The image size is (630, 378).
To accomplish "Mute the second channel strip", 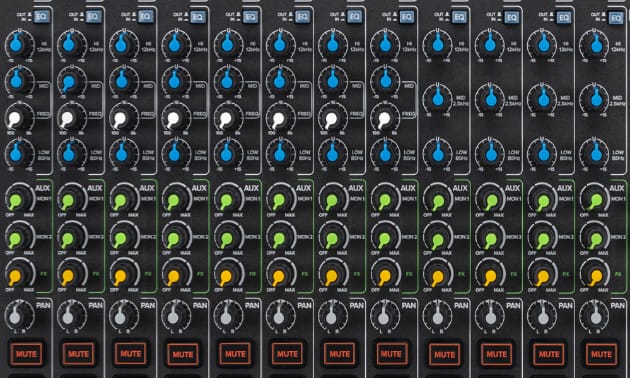I will click(x=78, y=354).
